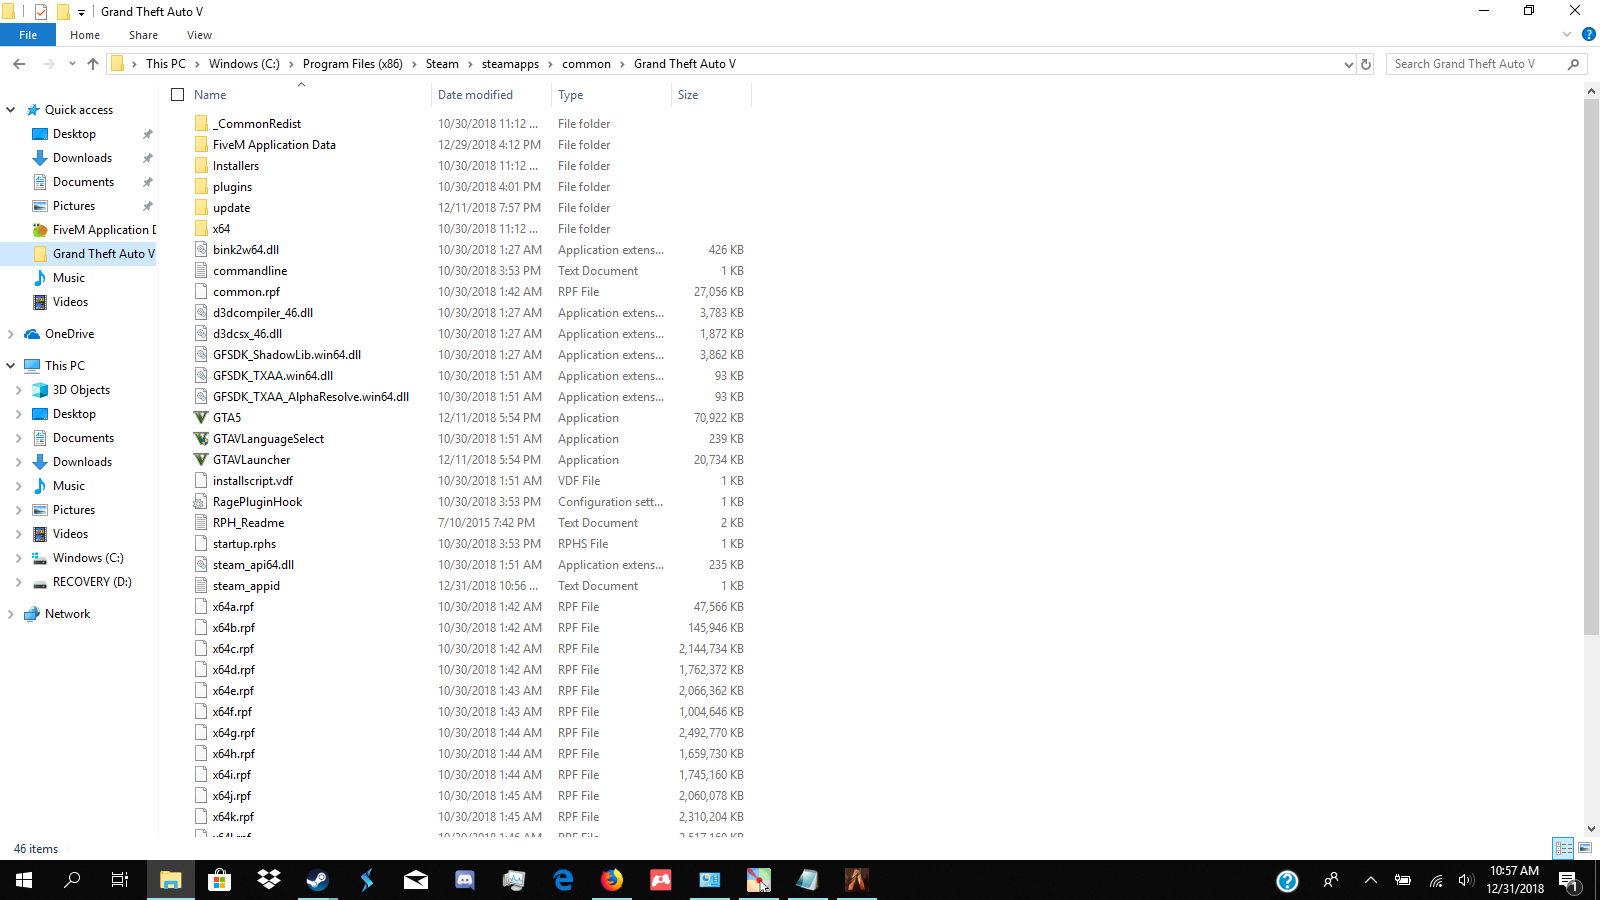
Task: Select the common.rpf file
Action: [246, 292]
